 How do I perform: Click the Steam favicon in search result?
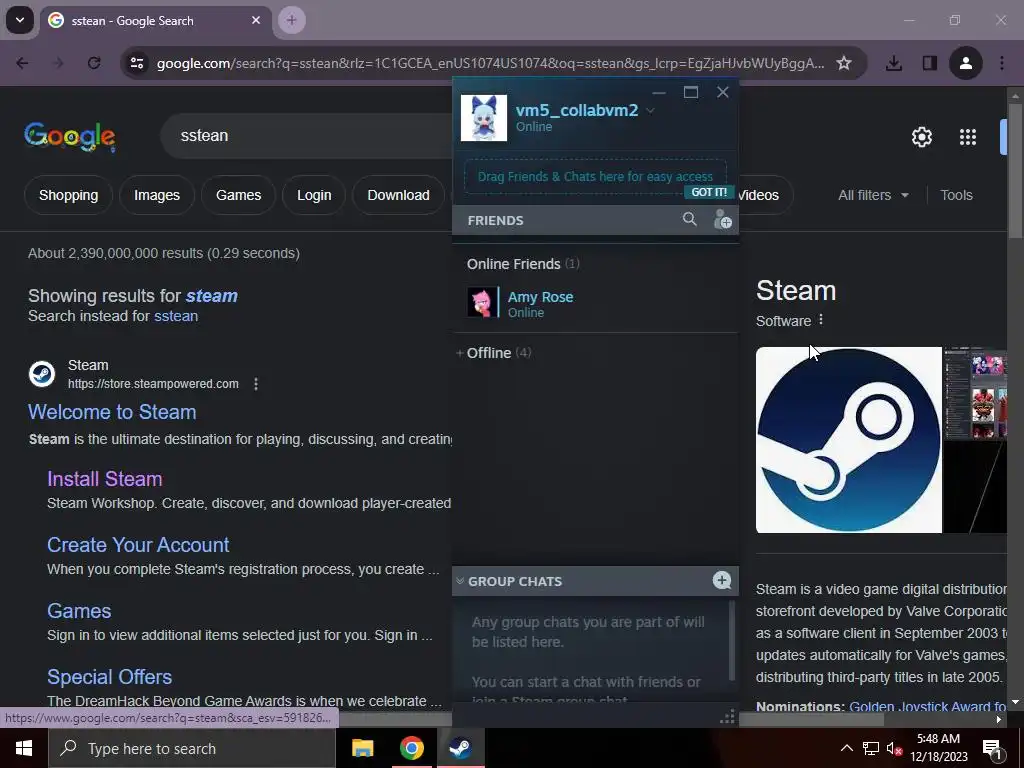(x=42, y=374)
